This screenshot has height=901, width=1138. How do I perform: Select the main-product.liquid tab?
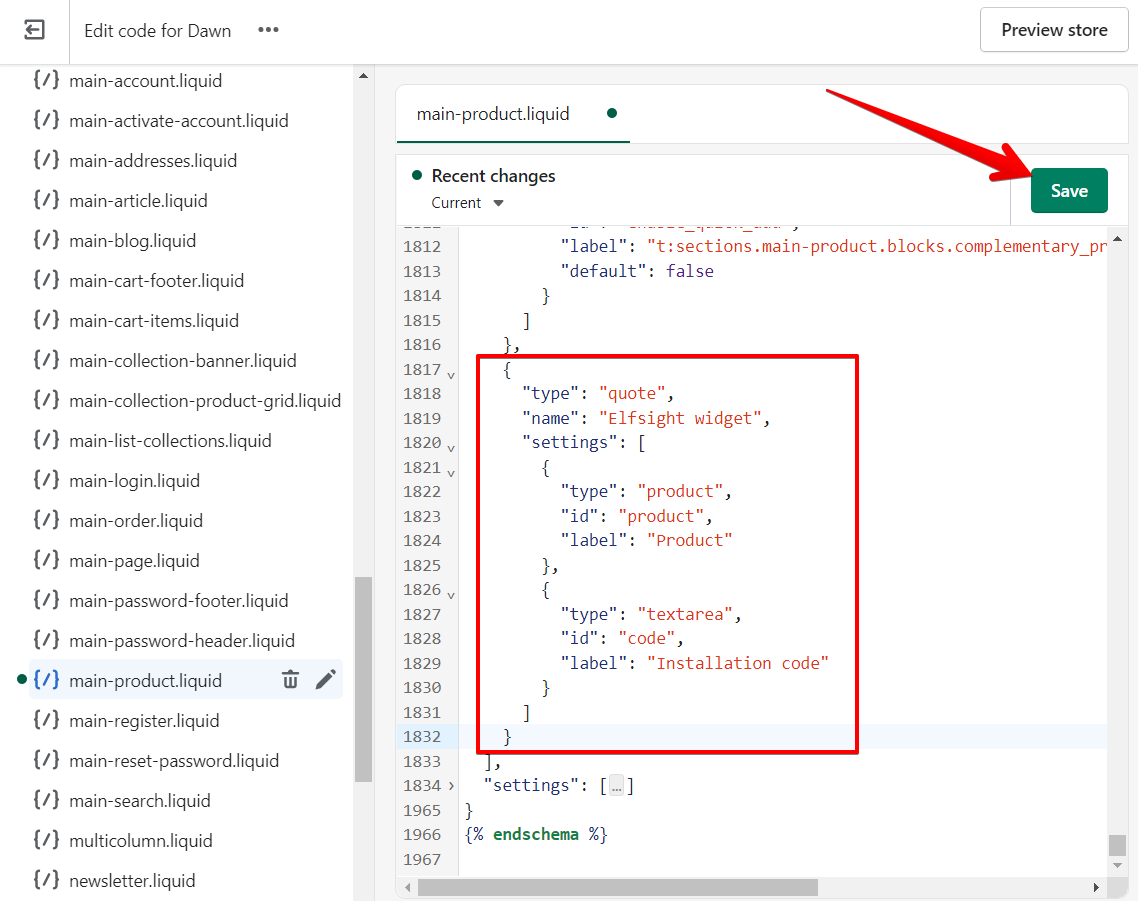[491, 114]
